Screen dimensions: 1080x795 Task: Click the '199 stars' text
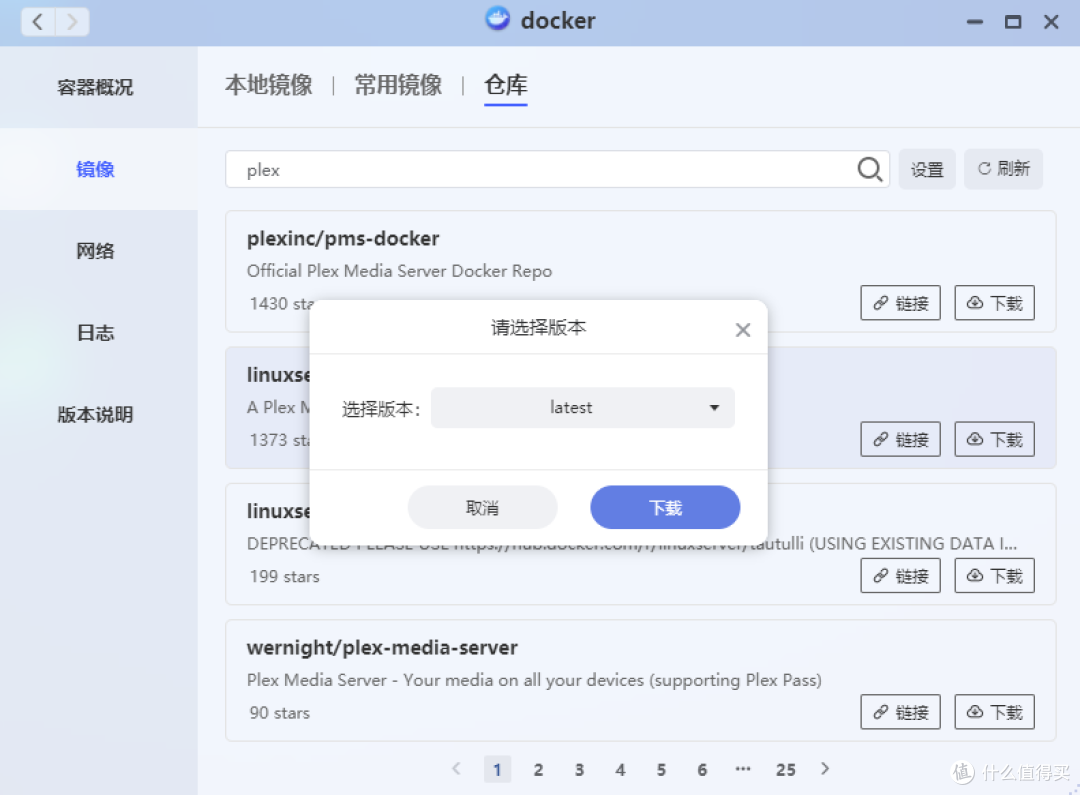[x=284, y=577]
